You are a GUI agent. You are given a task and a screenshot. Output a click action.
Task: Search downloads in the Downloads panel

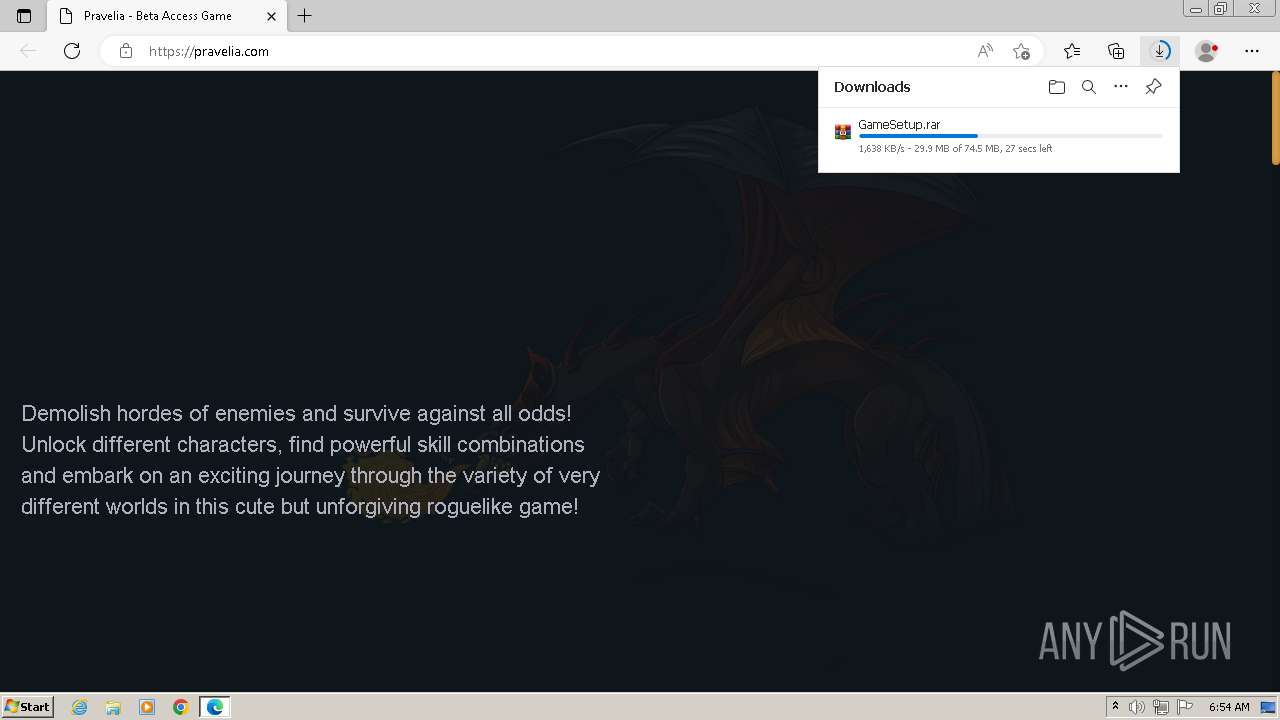(1089, 87)
